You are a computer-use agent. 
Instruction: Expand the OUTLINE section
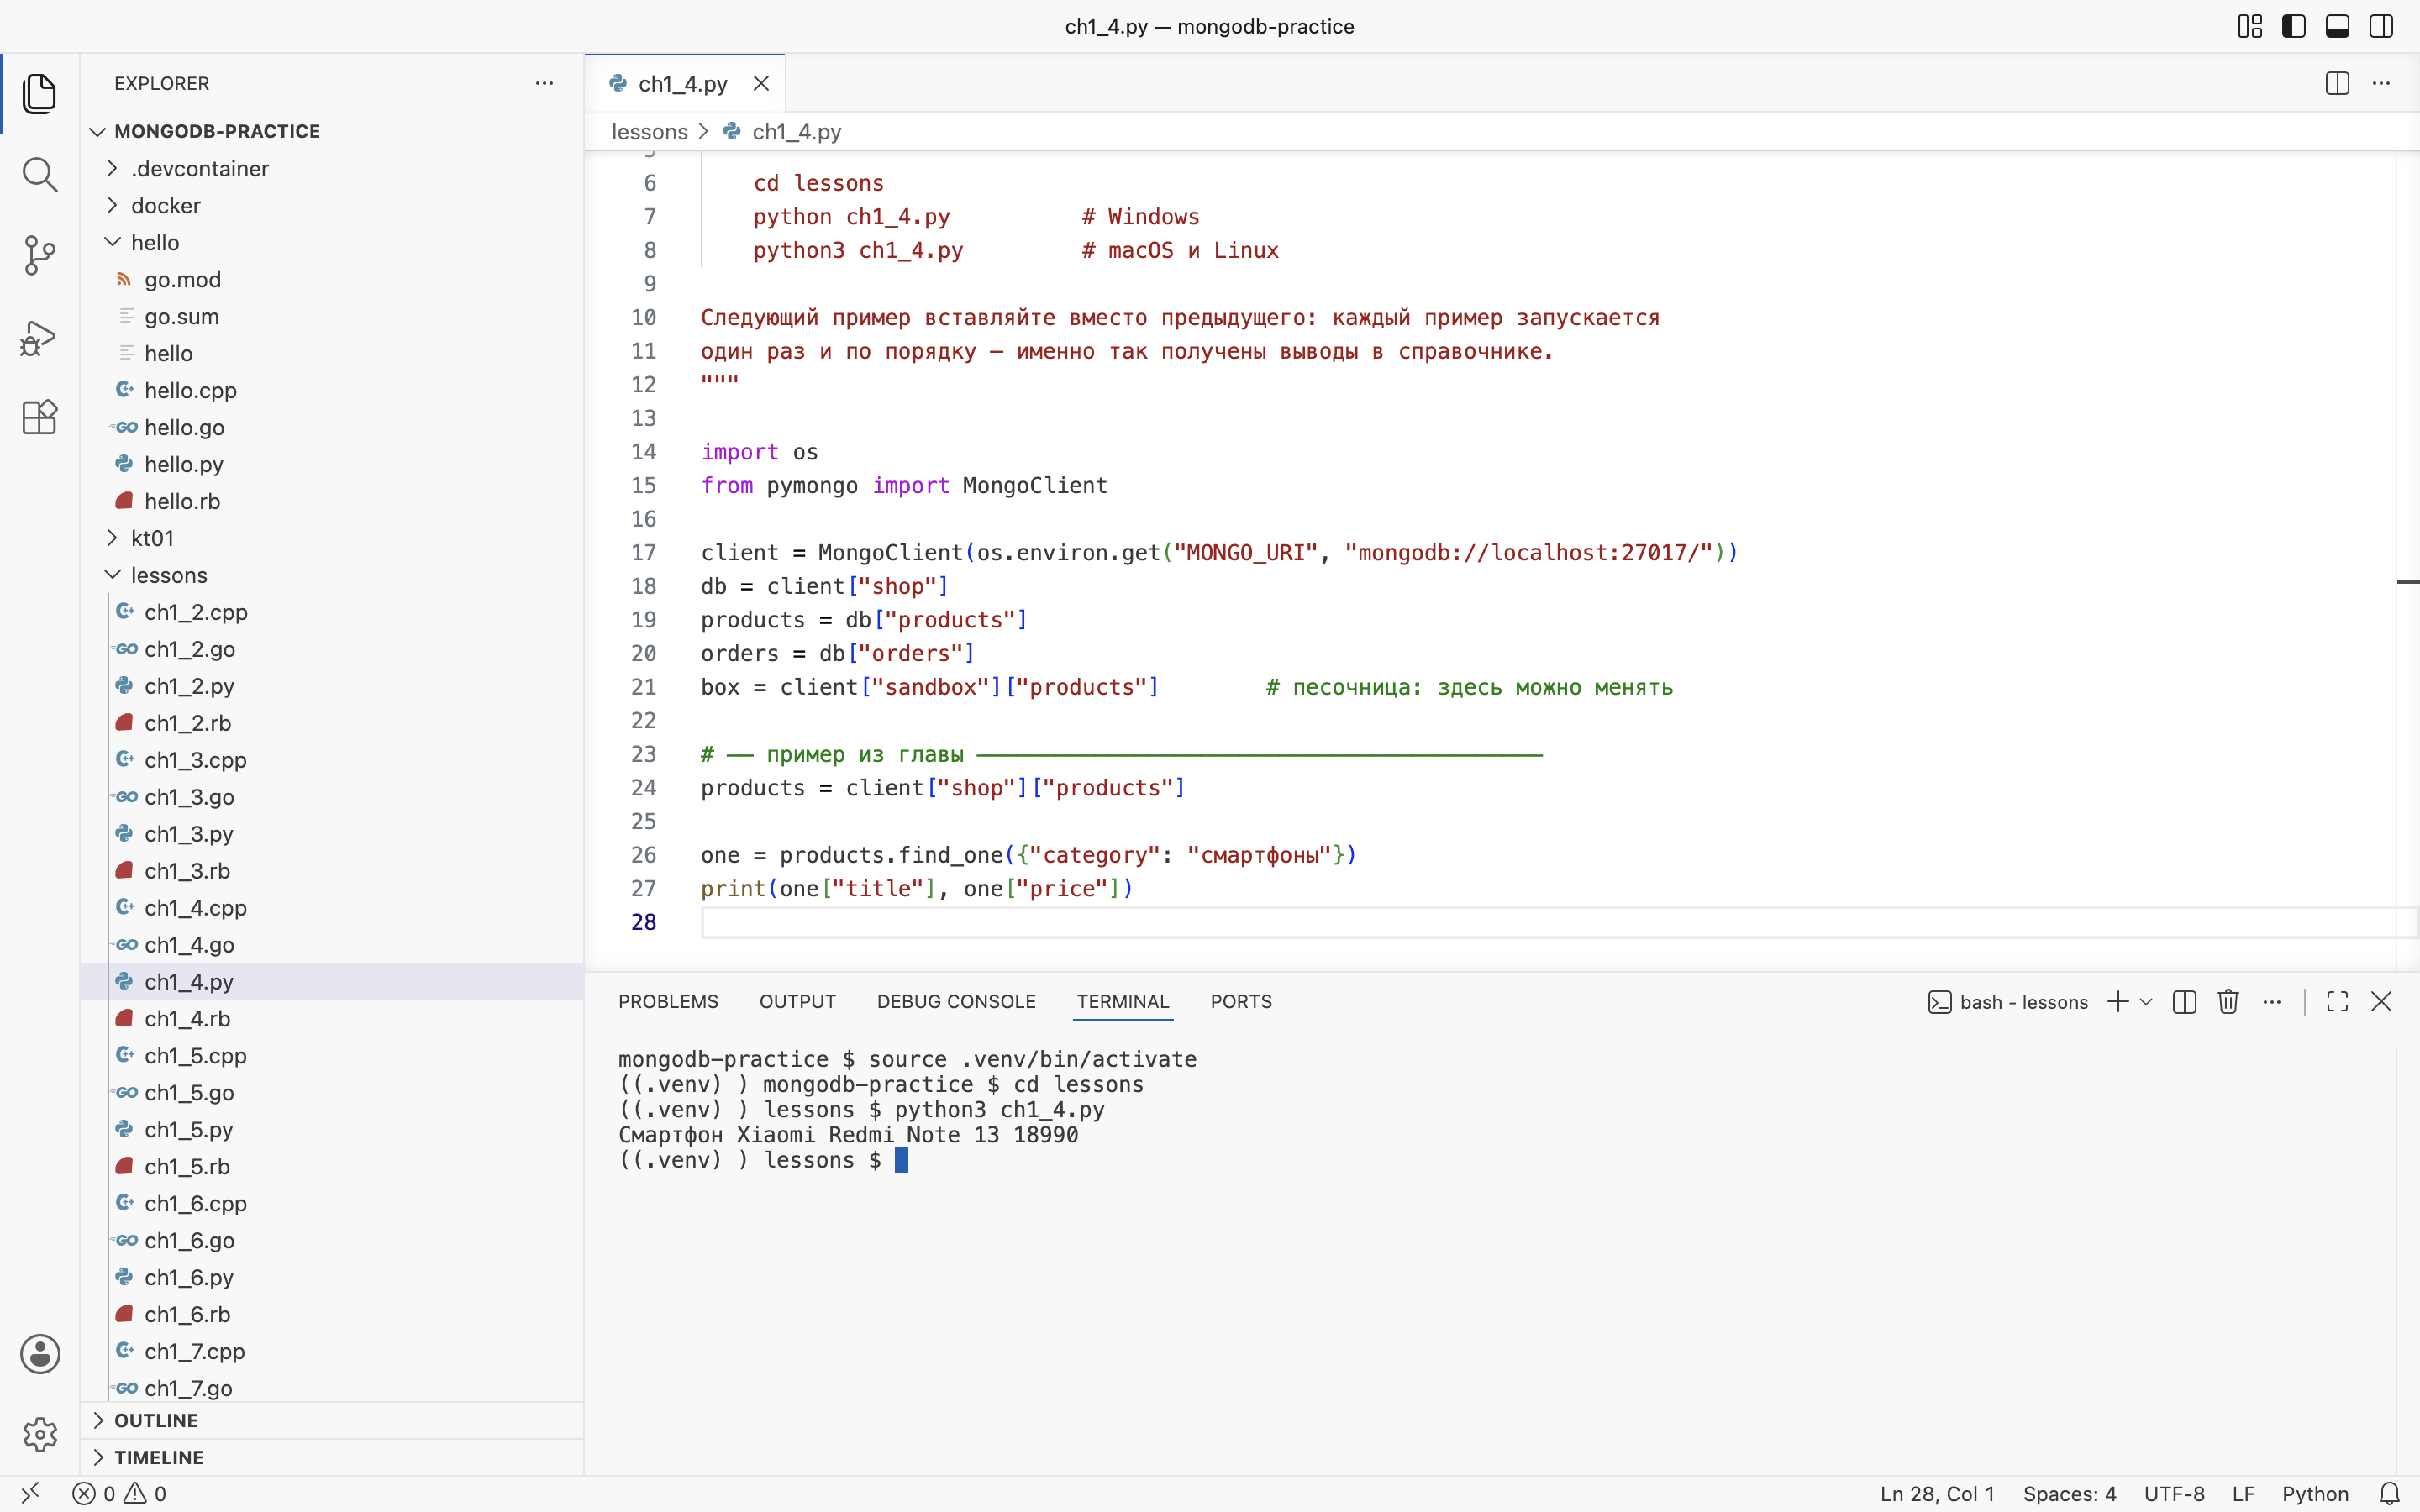pos(332,1420)
